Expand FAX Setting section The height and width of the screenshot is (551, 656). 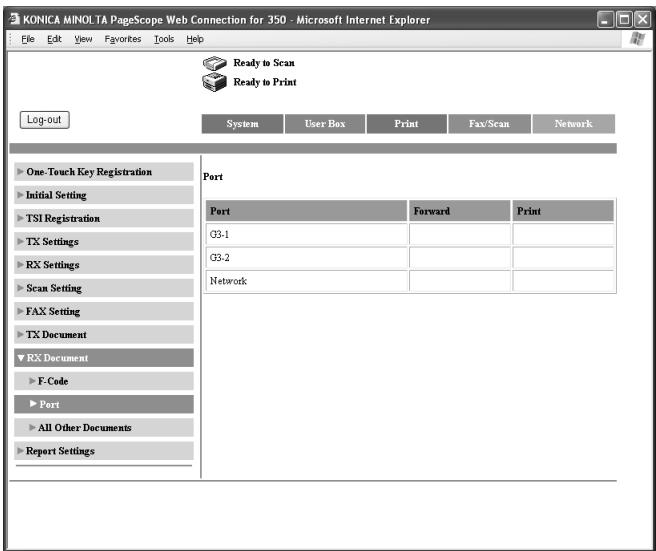pyautogui.click(x=104, y=311)
